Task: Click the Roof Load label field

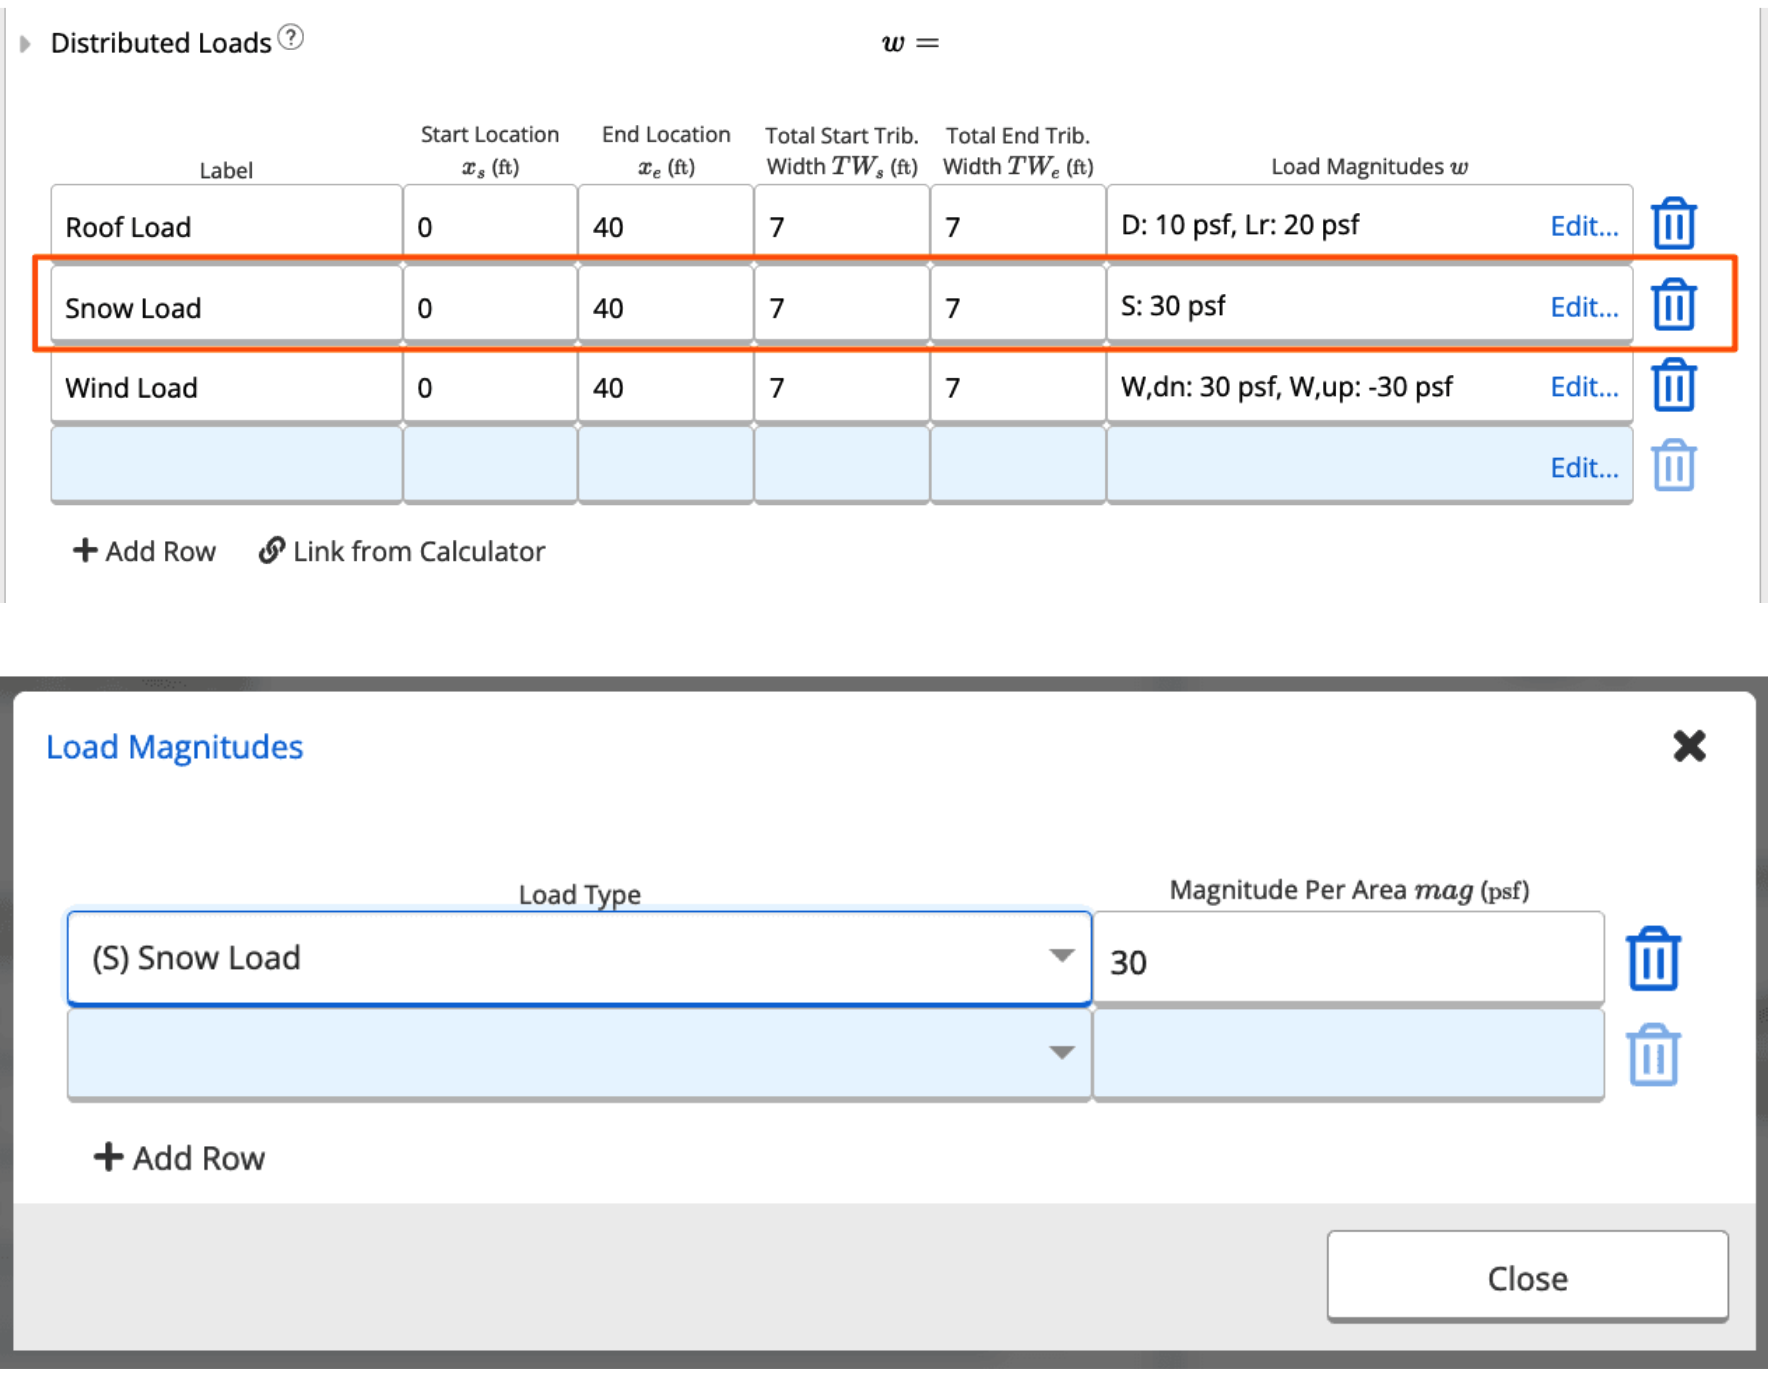Action: coord(227,225)
